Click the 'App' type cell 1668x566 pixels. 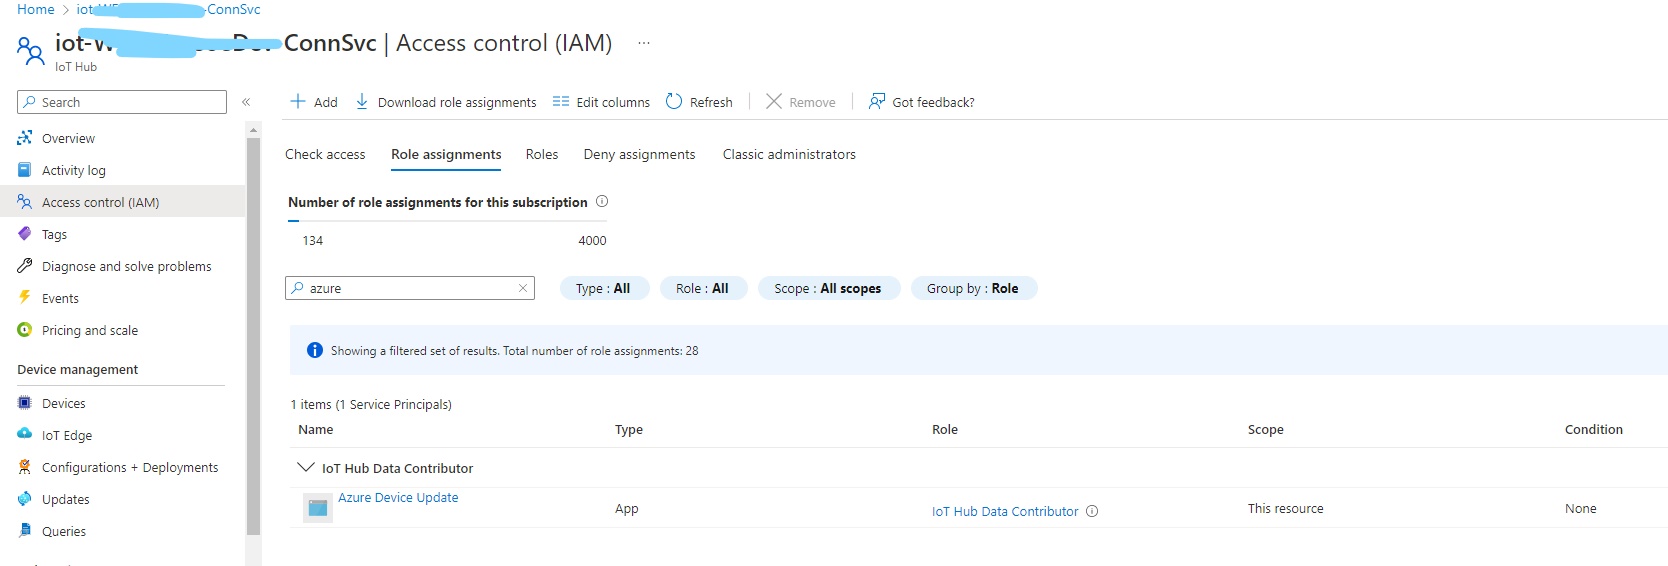point(627,508)
